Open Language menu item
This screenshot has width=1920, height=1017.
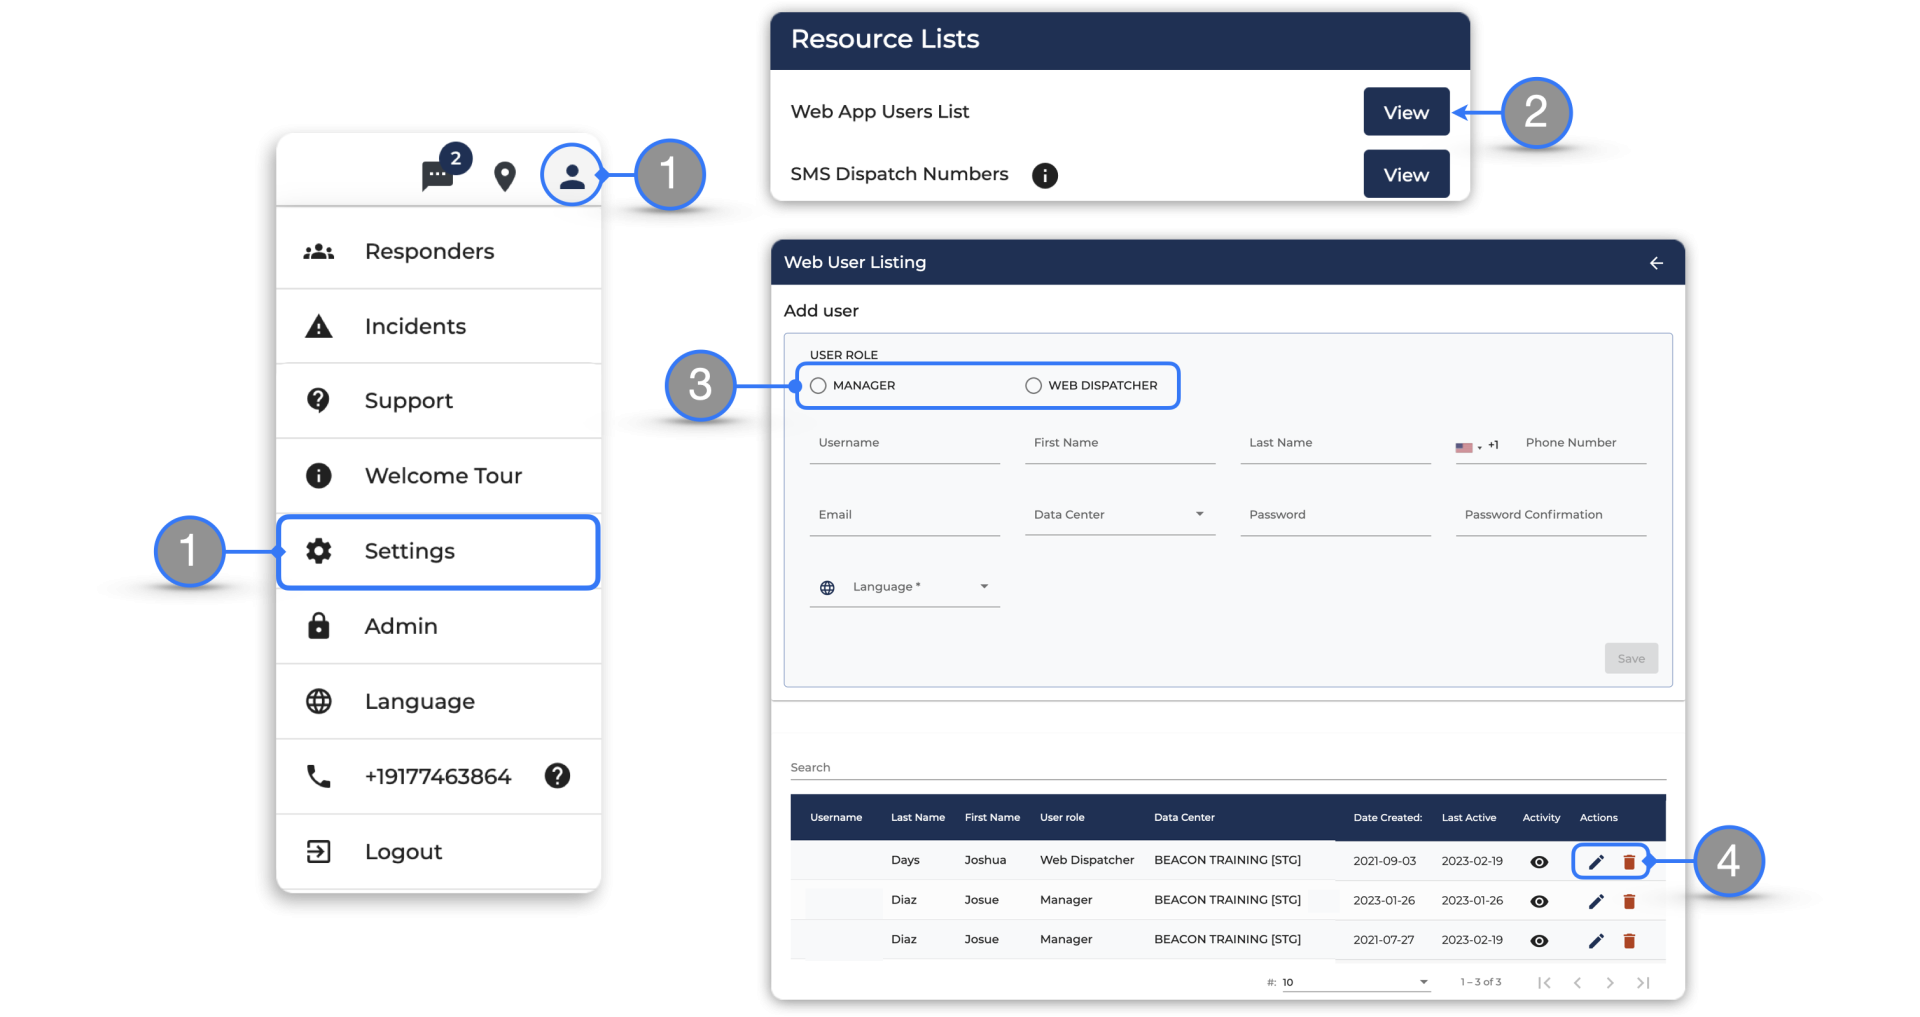click(439, 702)
